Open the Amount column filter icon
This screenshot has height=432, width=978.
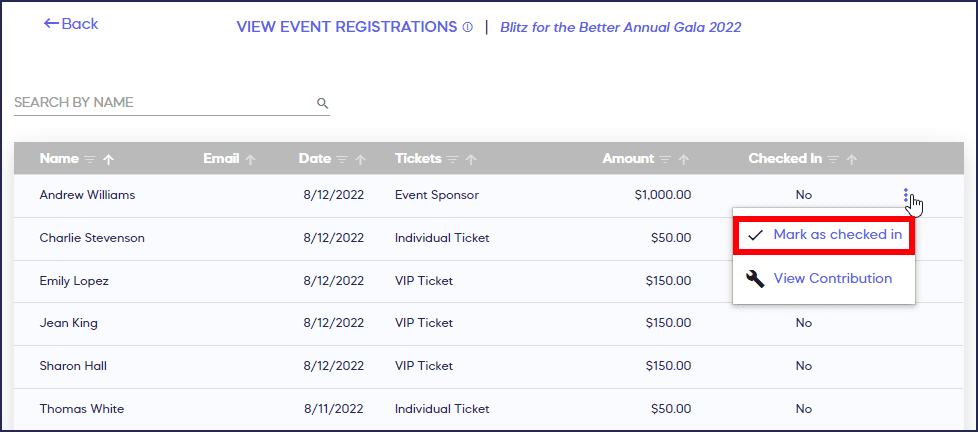pyautogui.click(x=665, y=159)
